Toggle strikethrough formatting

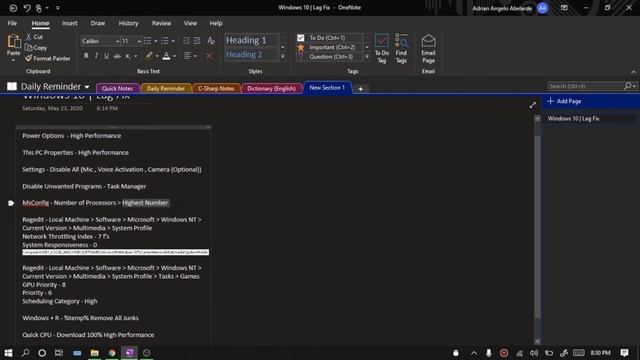[117, 56]
